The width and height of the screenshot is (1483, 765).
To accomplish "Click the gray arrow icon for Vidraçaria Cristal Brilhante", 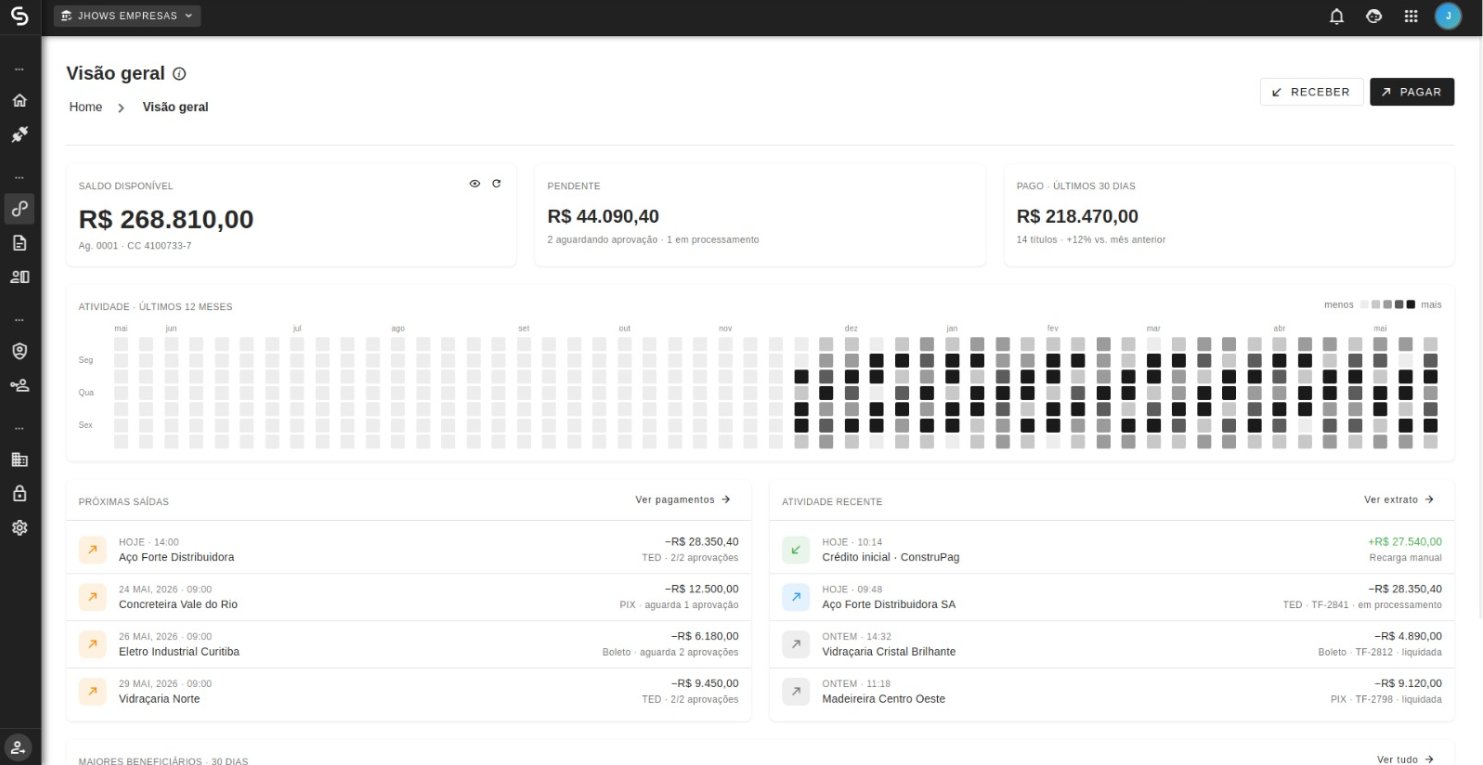I will (796, 644).
